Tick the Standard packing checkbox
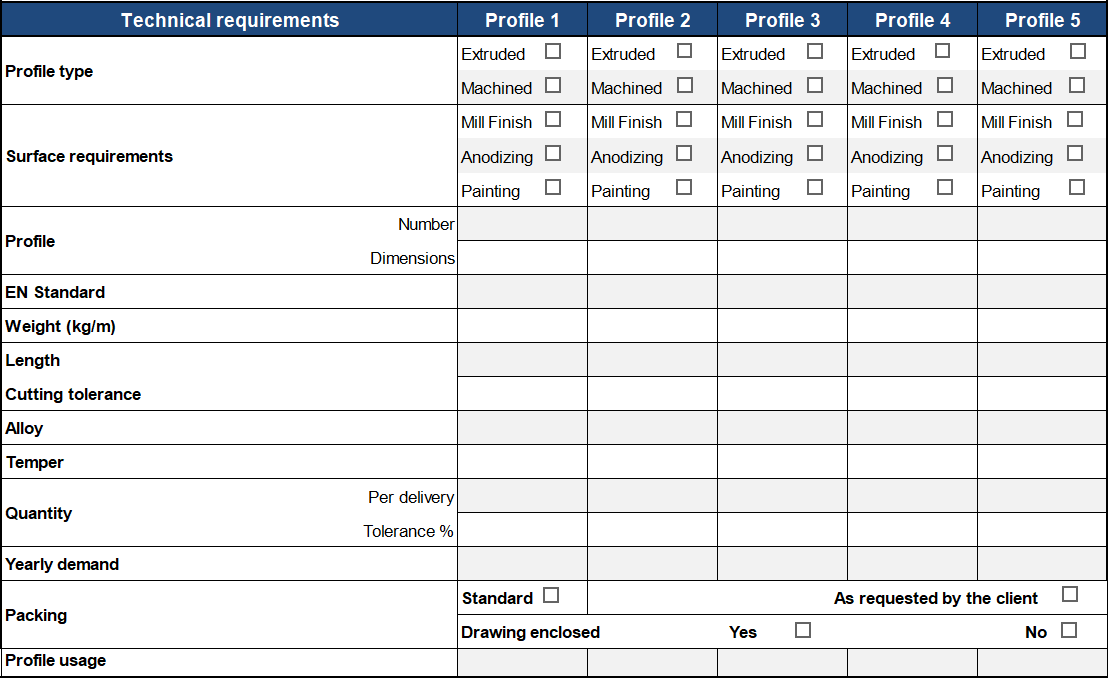Screen dimensions: 1109x678 pos(551,596)
